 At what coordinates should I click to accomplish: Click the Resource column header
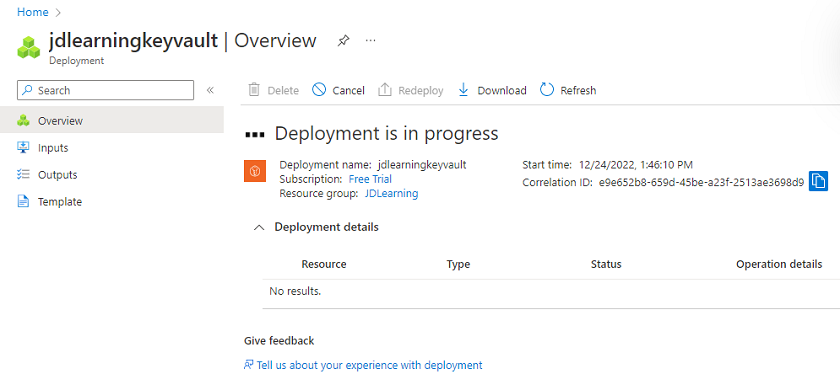(x=324, y=264)
